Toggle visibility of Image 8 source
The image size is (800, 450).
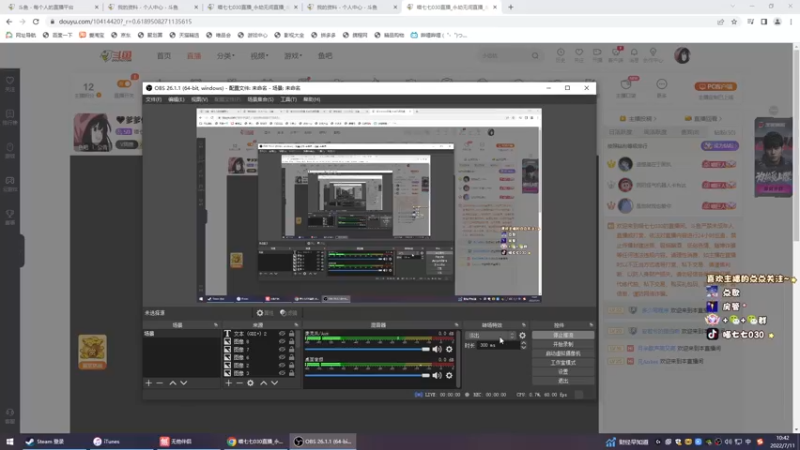click(282, 341)
